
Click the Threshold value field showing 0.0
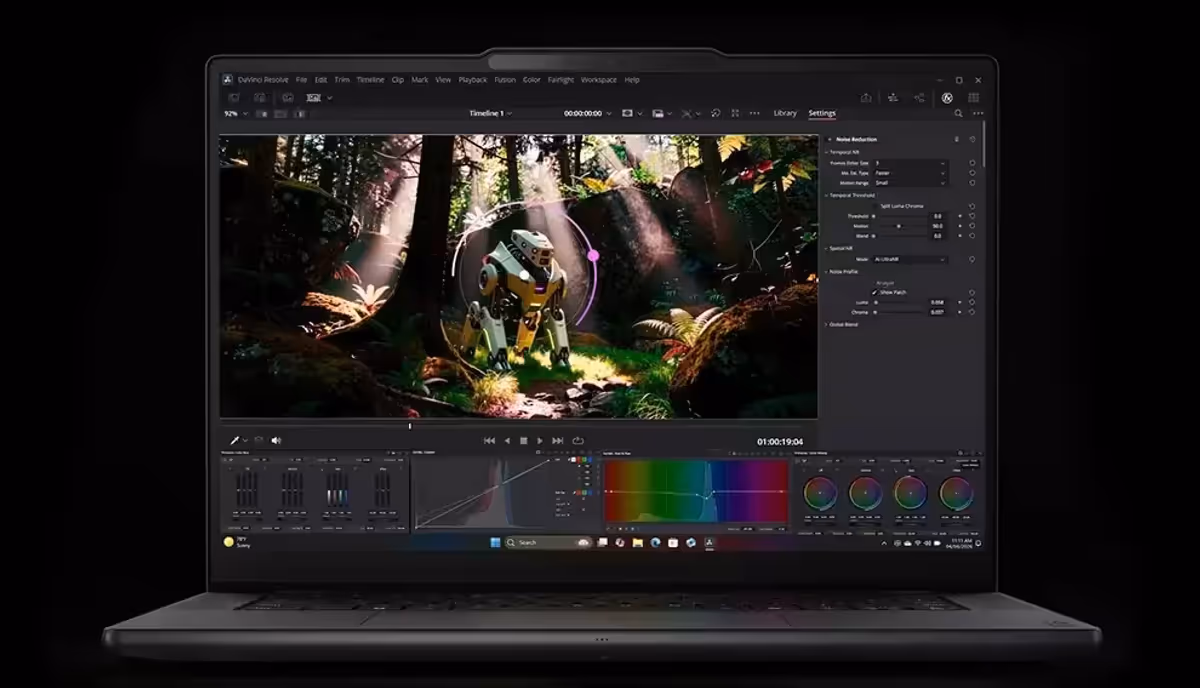938,216
